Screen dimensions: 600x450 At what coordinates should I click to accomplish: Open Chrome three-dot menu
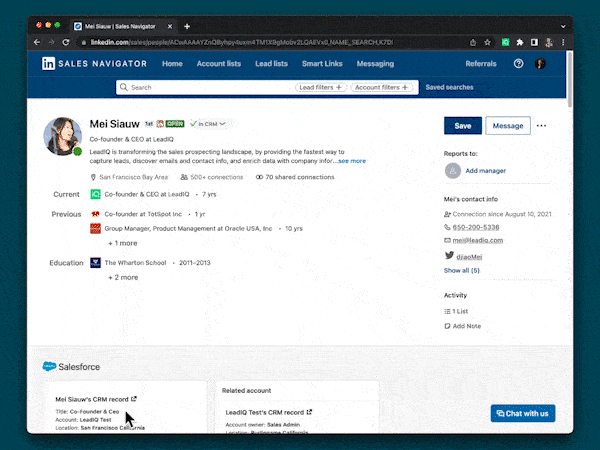tap(563, 42)
